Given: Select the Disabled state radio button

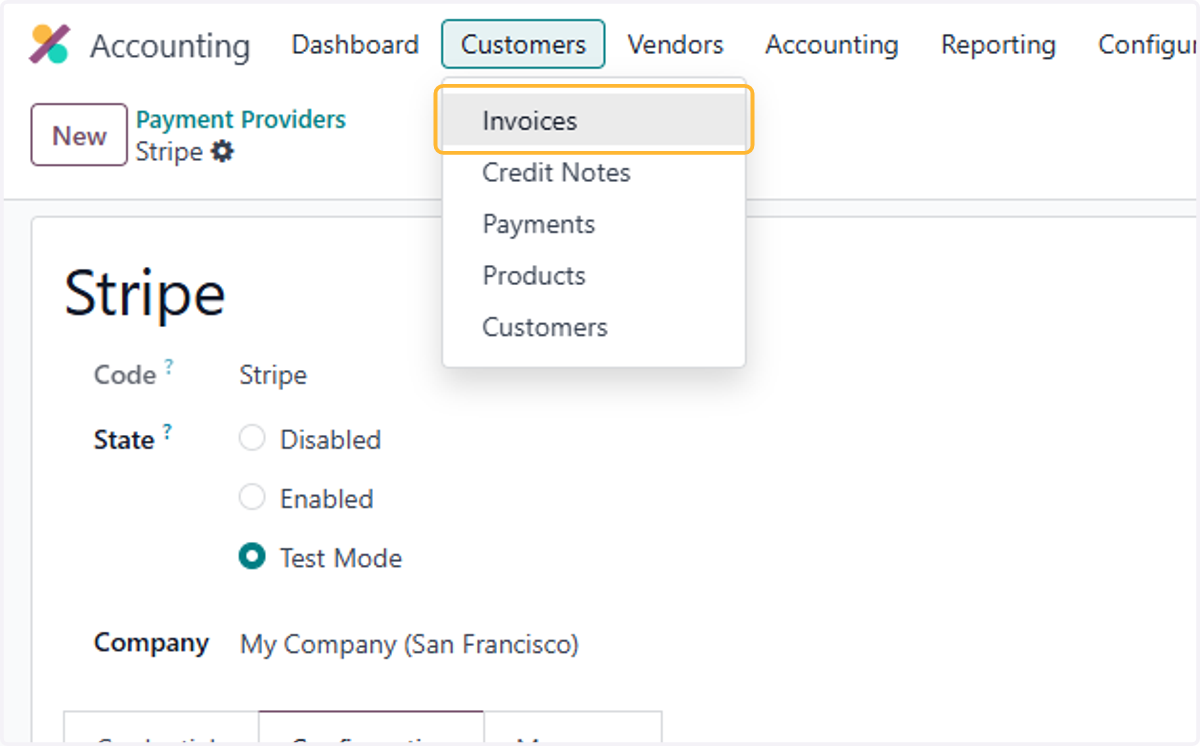Looking at the screenshot, I should pyautogui.click(x=252, y=438).
